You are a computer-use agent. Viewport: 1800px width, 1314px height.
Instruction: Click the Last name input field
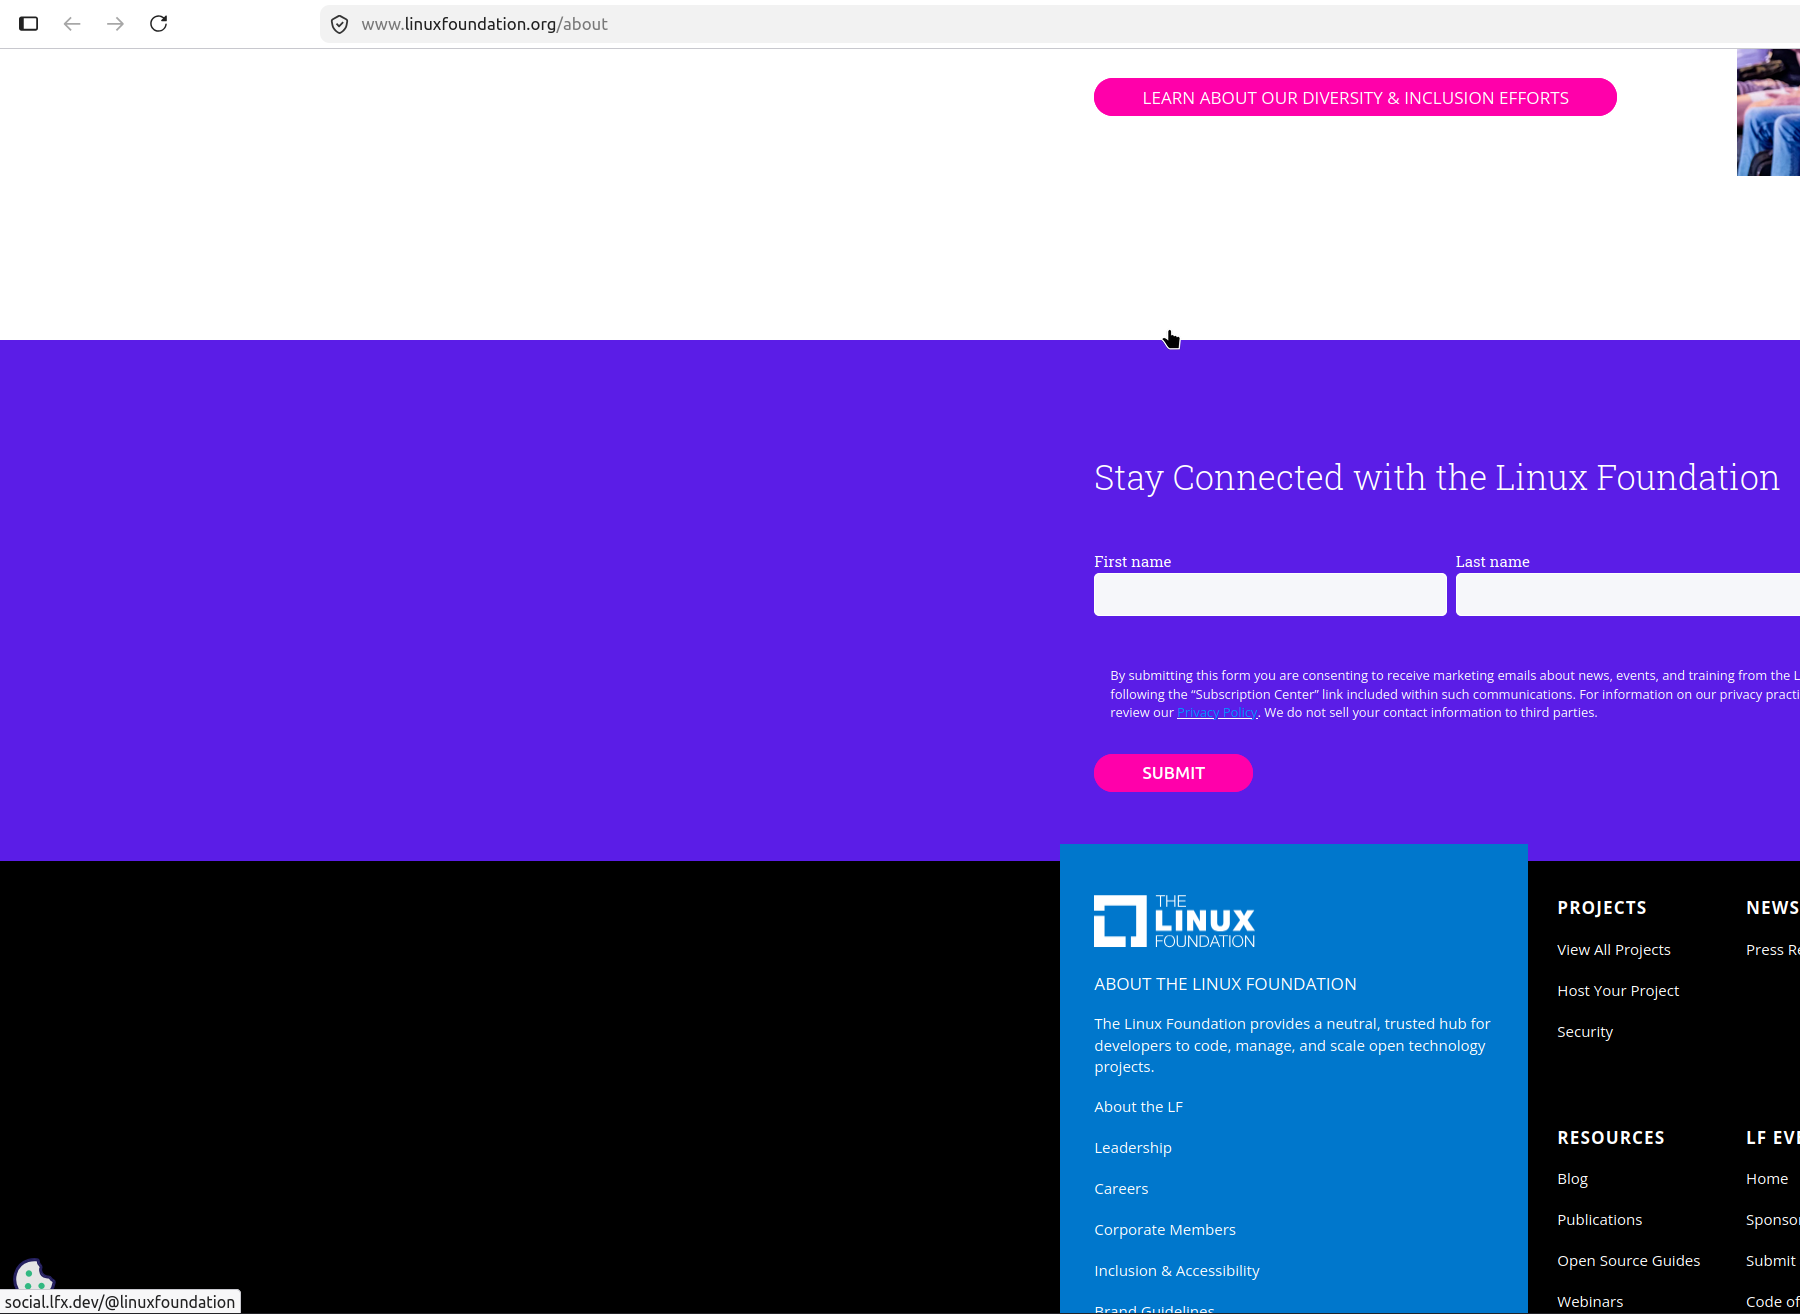pos(1628,594)
